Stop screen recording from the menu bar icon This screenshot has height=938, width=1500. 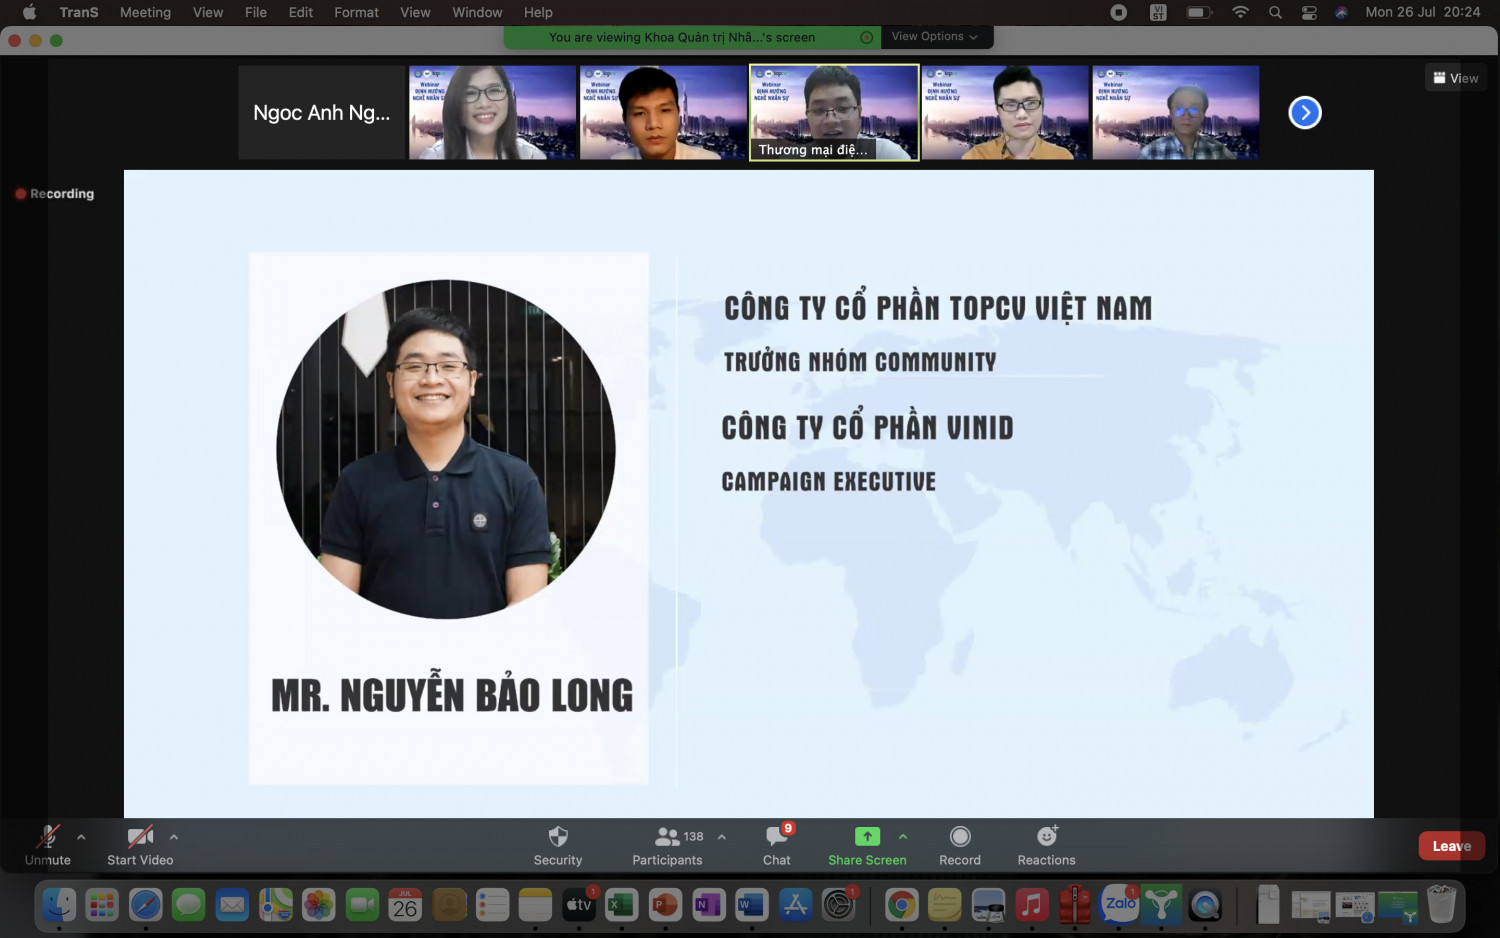pyautogui.click(x=1119, y=12)
